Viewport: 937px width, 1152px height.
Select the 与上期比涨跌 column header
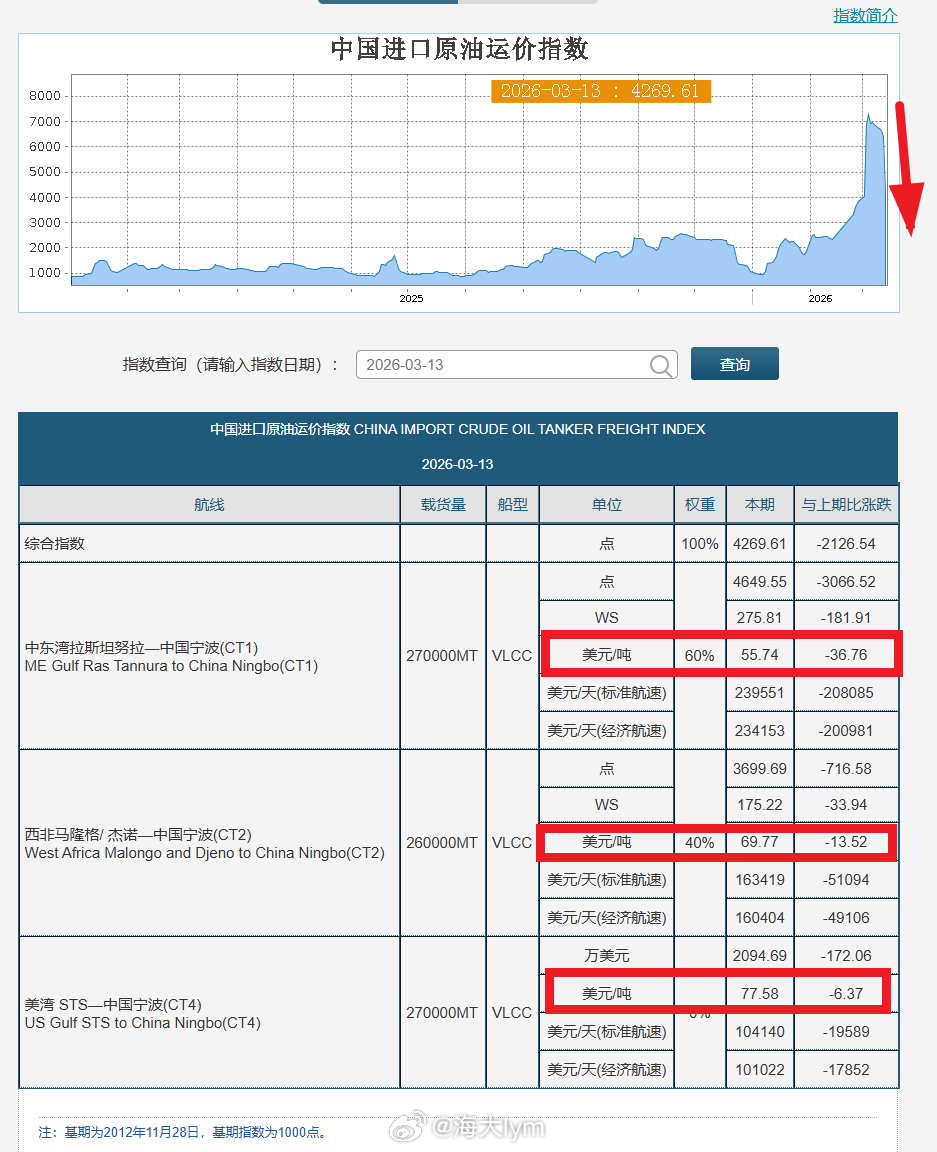coord(846,505)
